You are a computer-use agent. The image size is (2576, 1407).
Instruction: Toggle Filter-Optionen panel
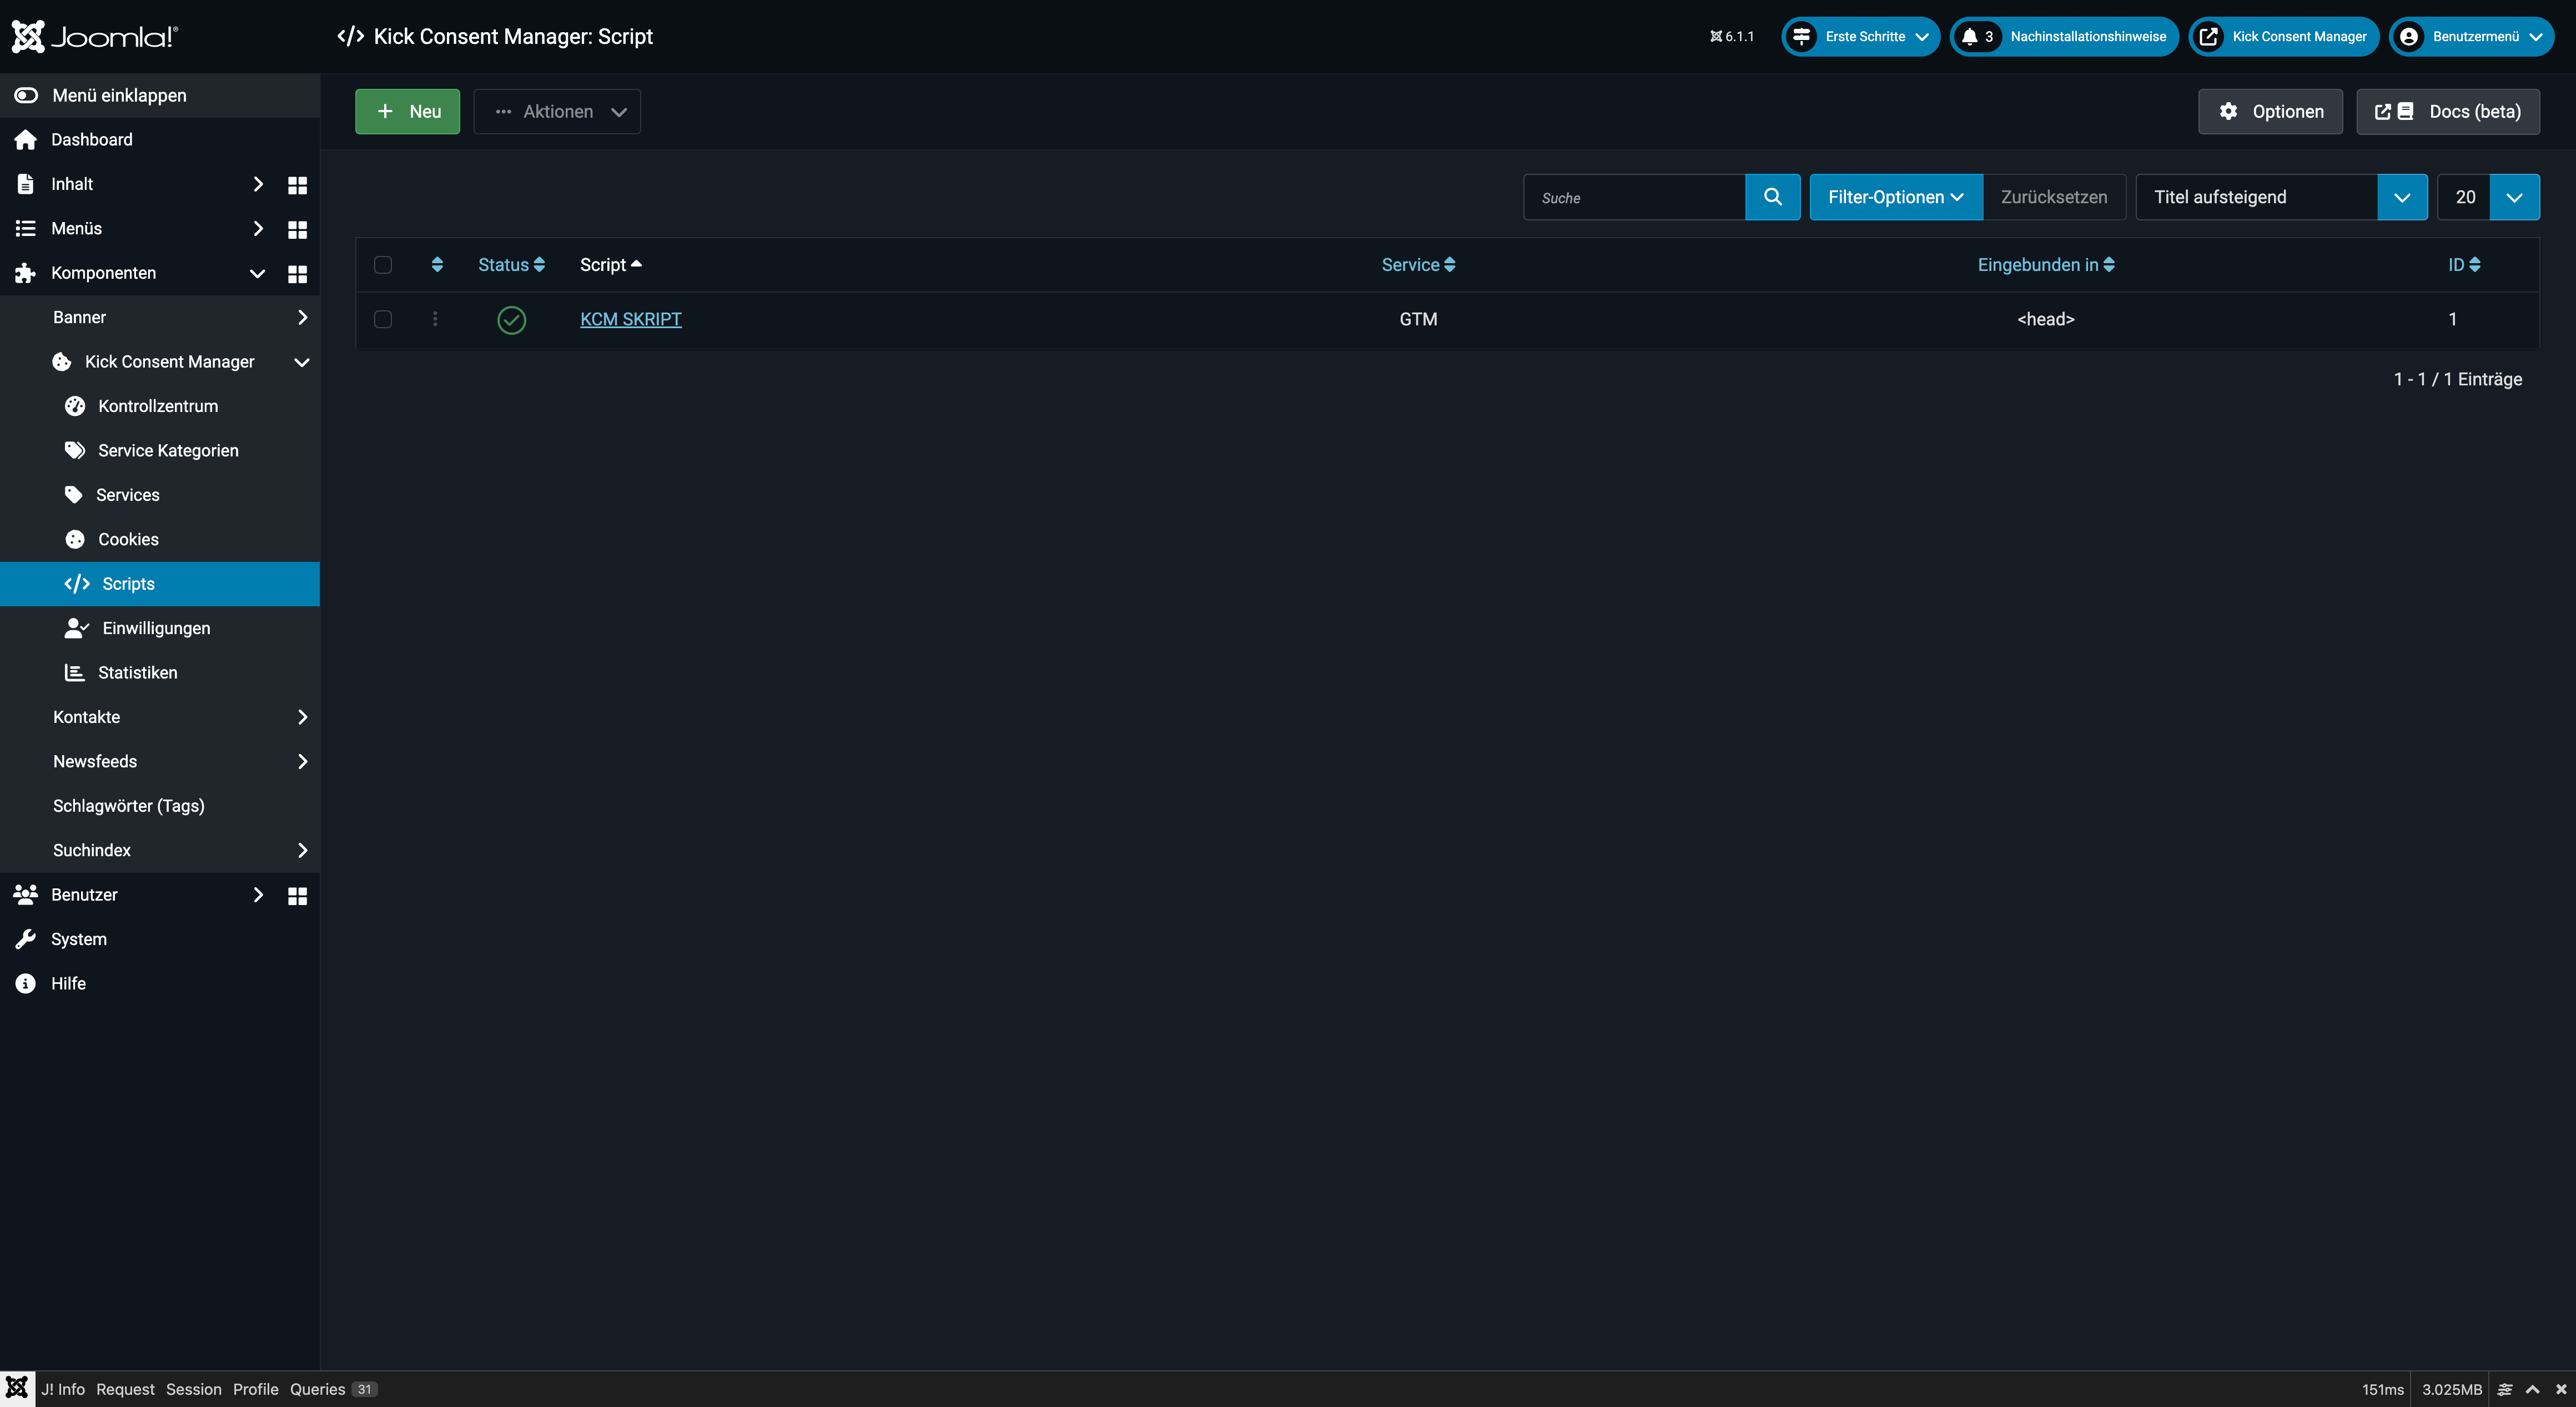1895,197
